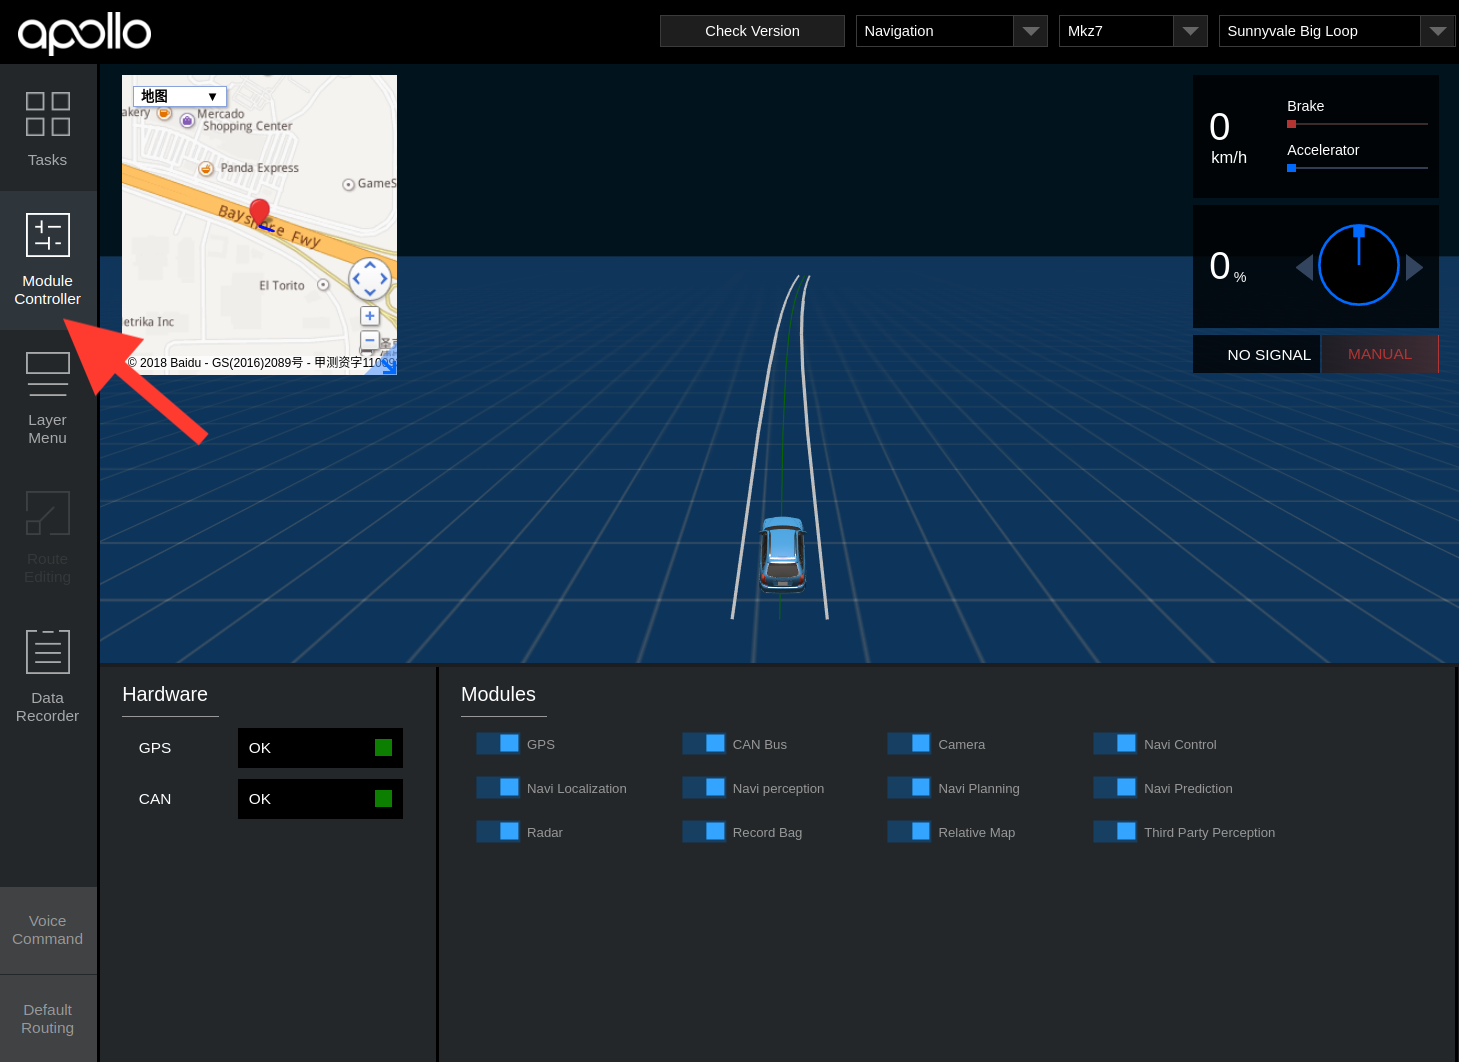Click the map zoom-in plus button

pos(370,316)
